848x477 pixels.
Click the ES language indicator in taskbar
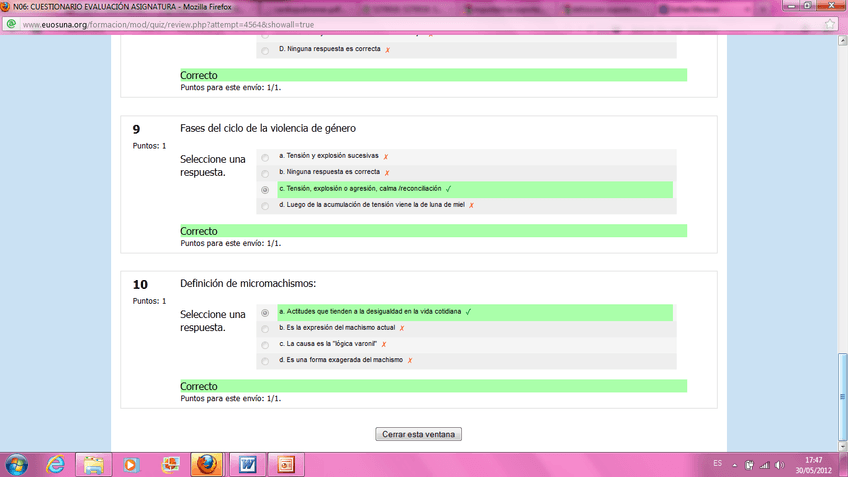[717, 464]
